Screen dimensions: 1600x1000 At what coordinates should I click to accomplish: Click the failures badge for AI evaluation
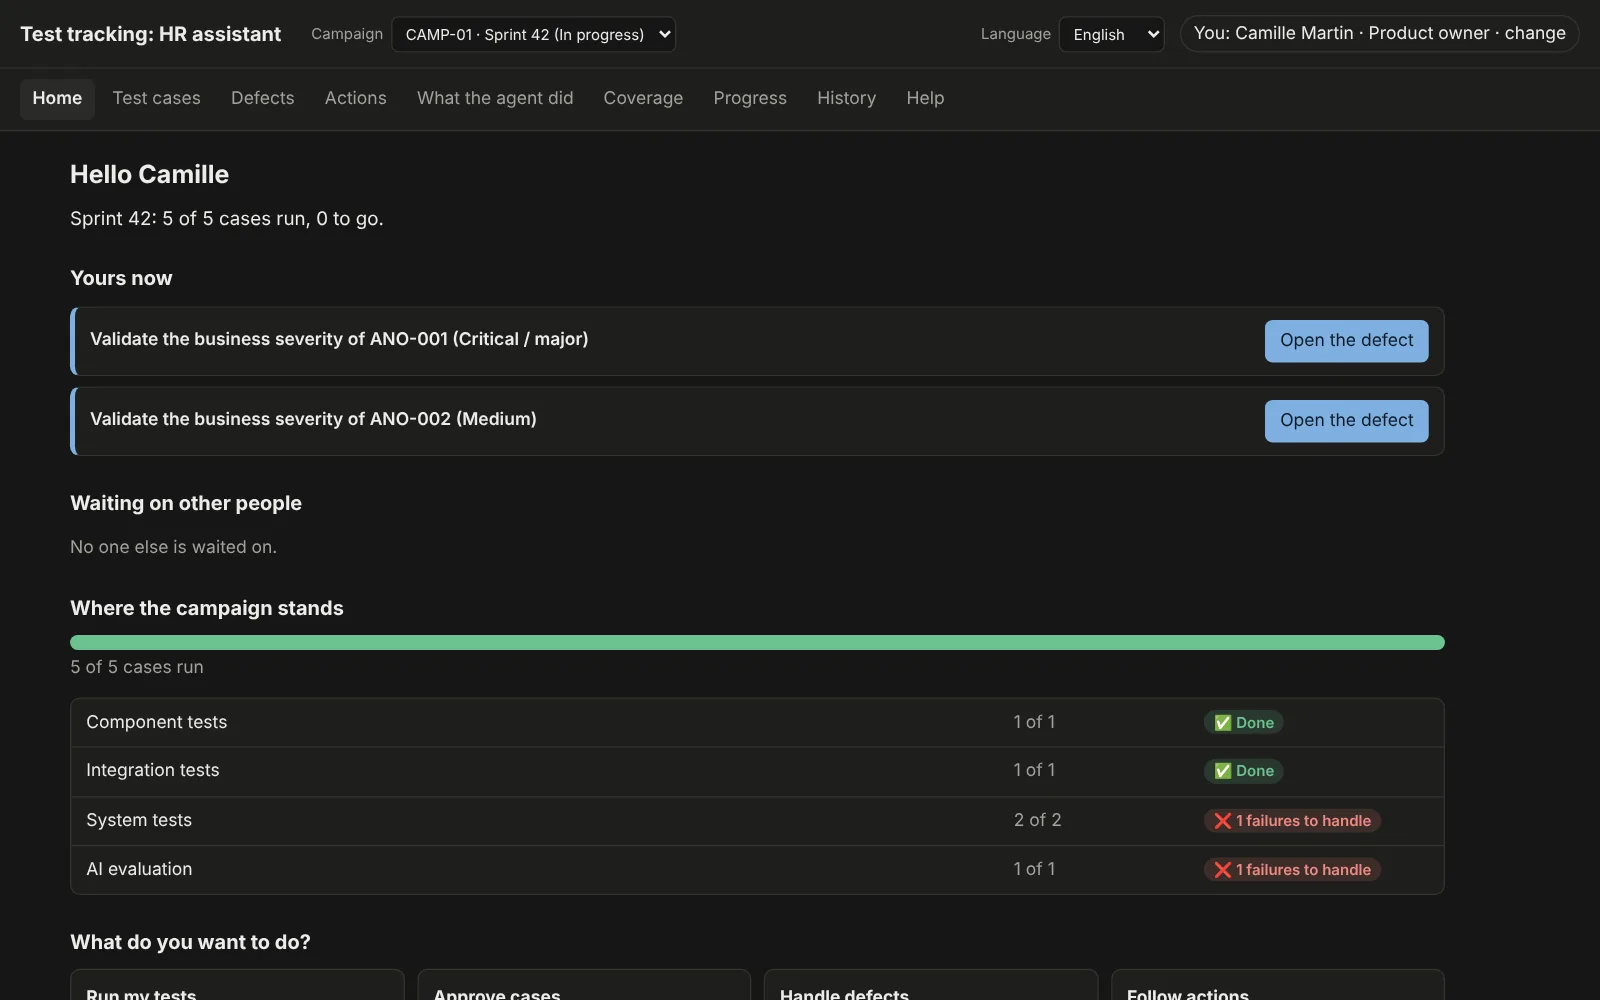click(x=1292, y=870)
